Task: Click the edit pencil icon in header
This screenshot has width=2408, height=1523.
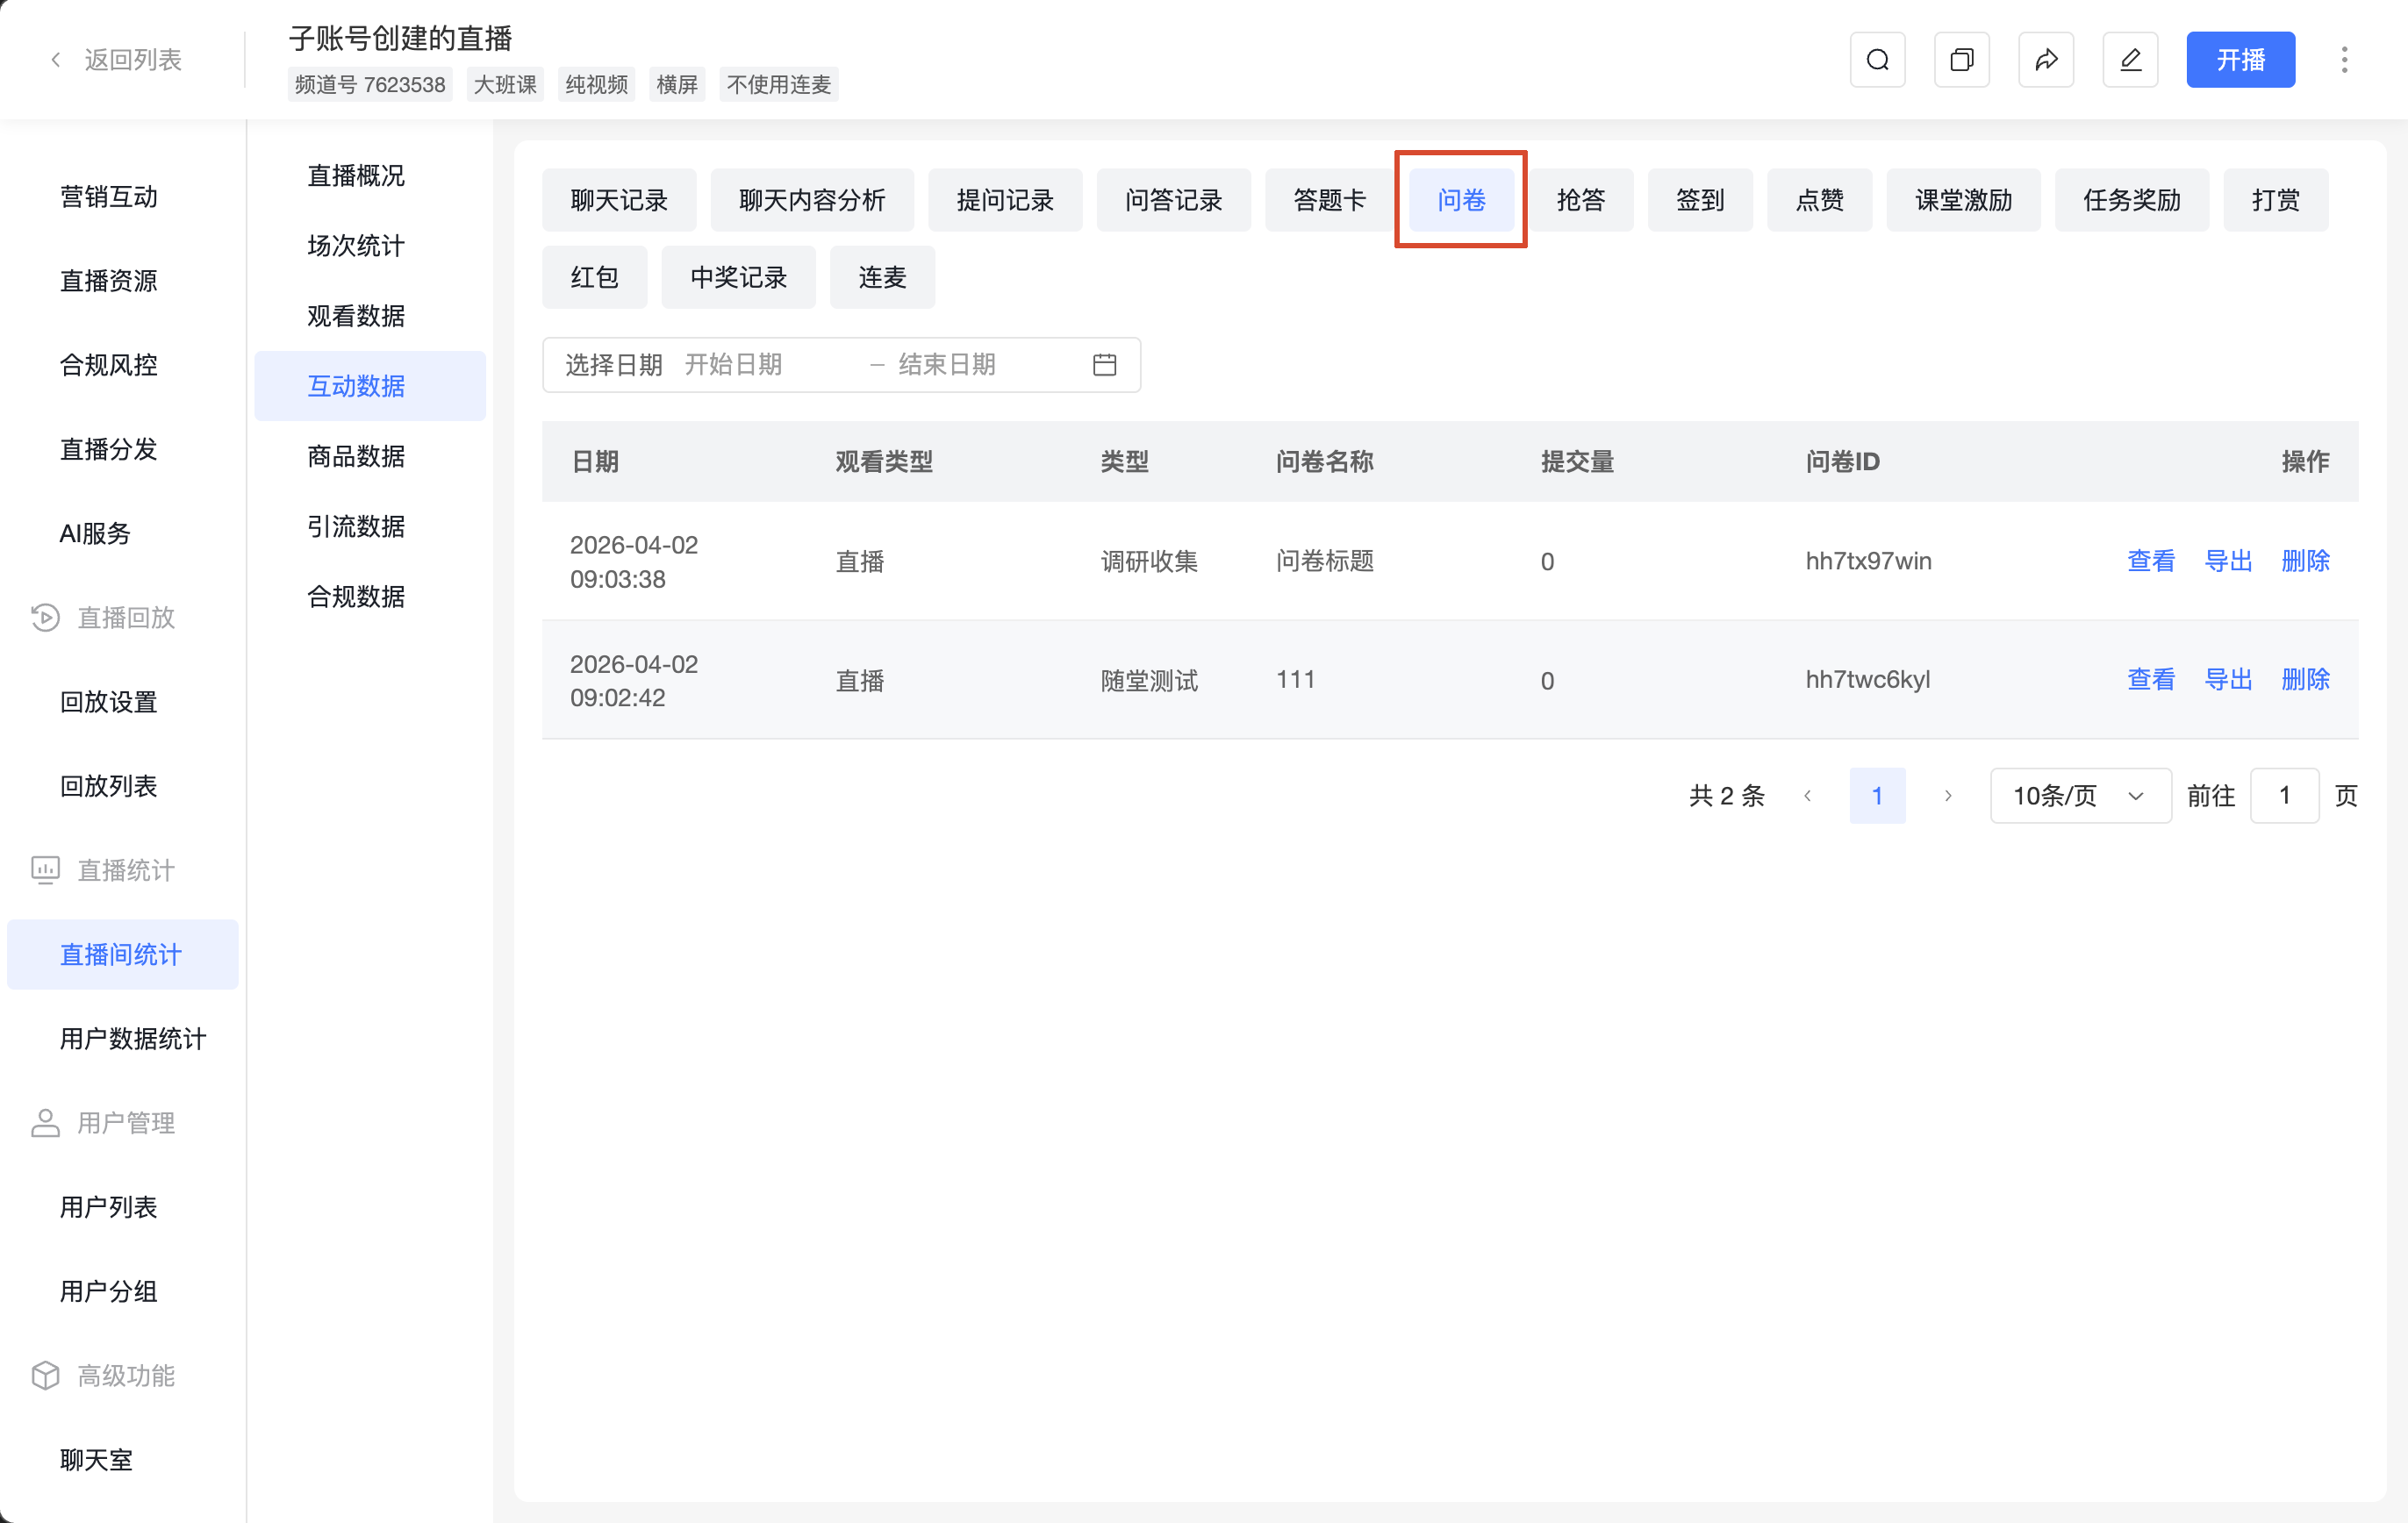Action: point(2130,60)
